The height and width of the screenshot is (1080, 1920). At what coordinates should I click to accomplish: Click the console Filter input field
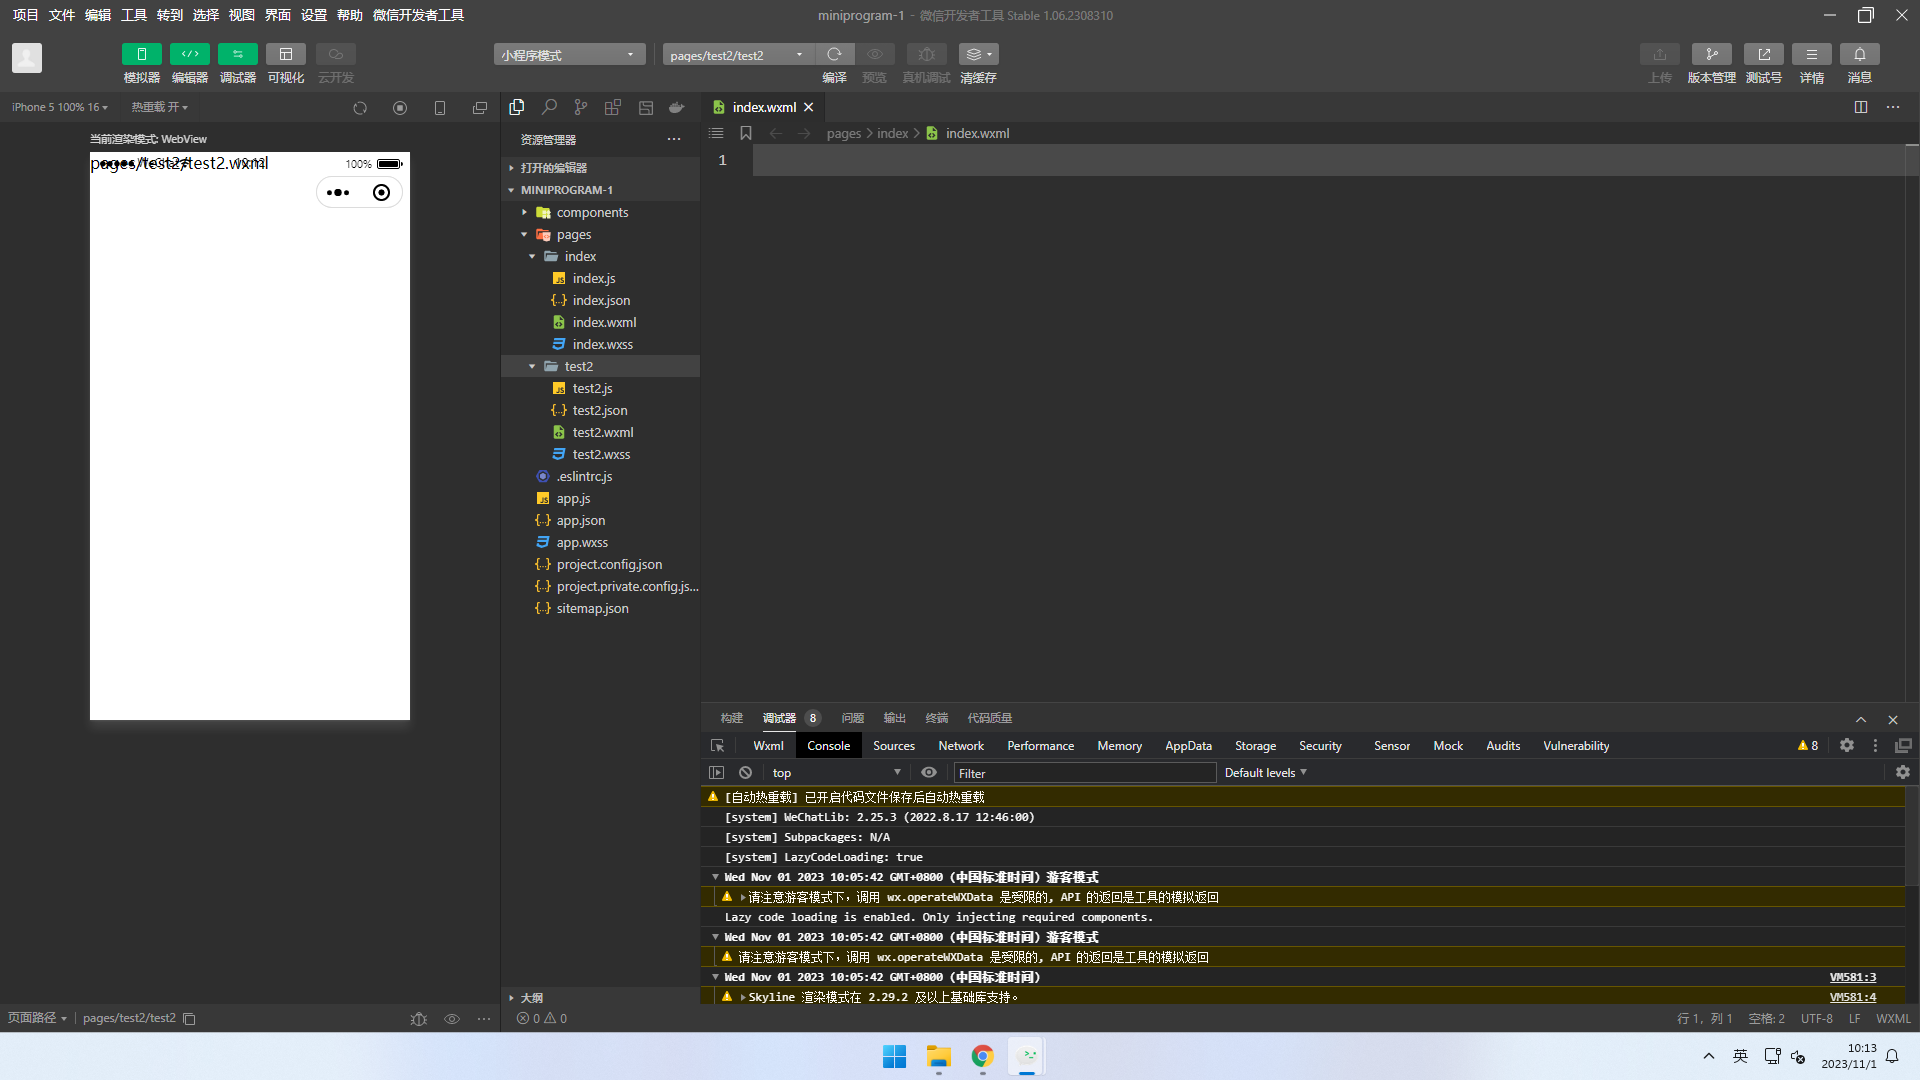(1084, 773)
